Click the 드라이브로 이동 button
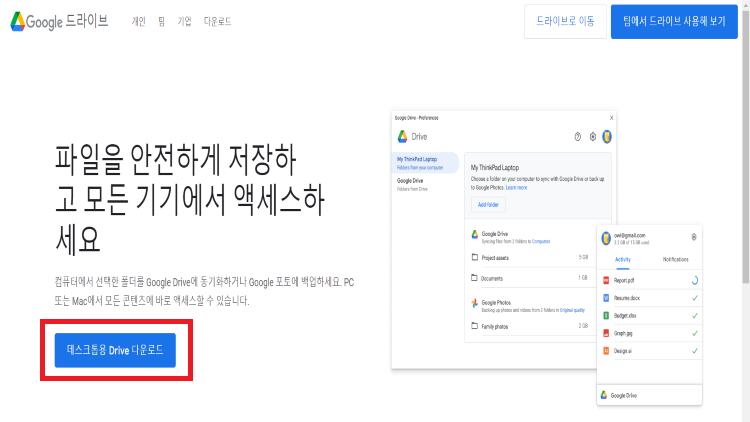The height and width of the screenshot is (422, 750). click(x=565, y=21)
